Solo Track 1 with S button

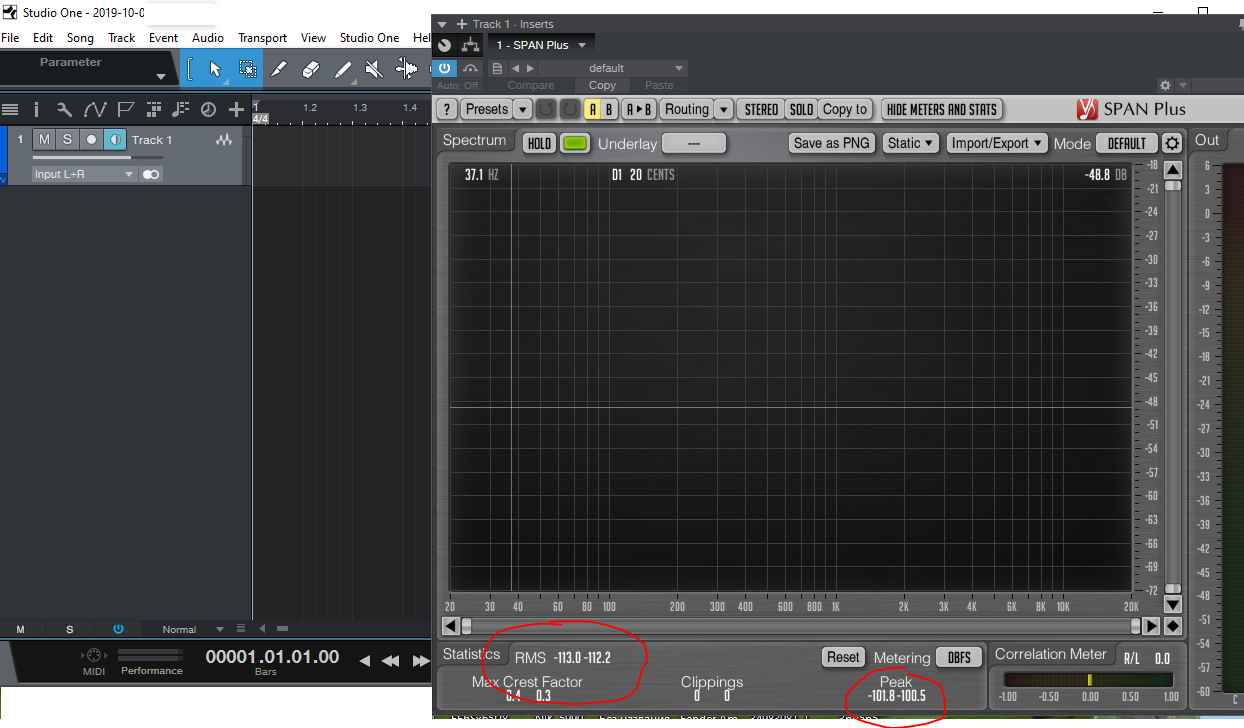(x=67, y=139)
